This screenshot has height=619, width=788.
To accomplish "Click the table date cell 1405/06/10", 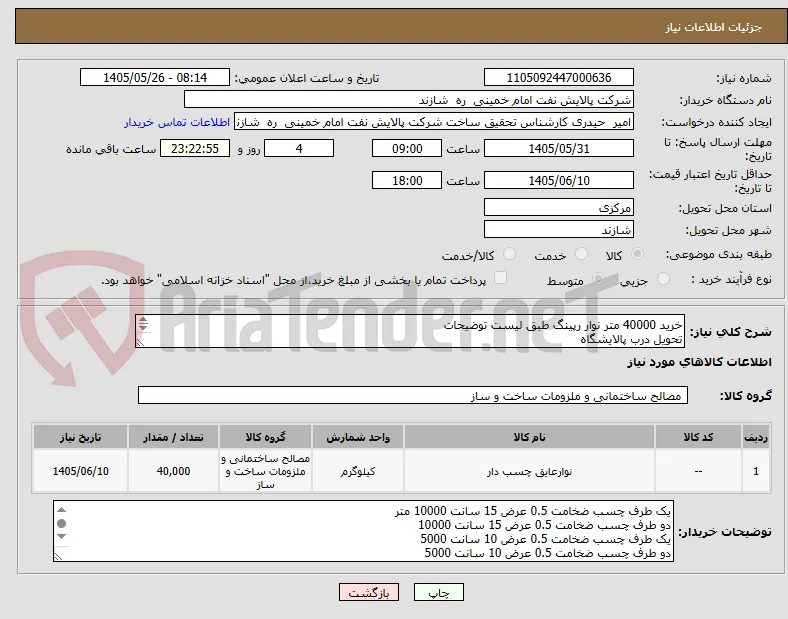I will click(x=80, y=471).
